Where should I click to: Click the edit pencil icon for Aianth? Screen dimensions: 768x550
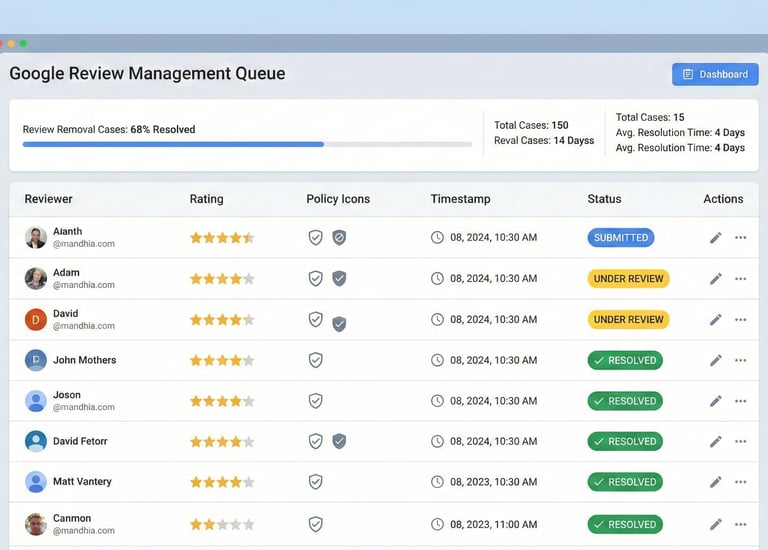click(715, 238)
